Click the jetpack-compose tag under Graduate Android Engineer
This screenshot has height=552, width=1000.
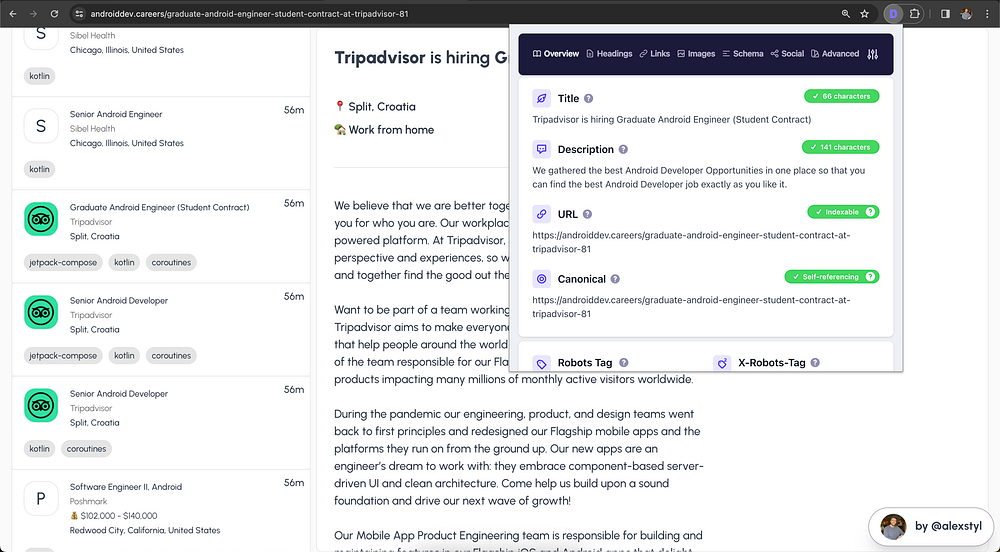[x=63, y=263]
